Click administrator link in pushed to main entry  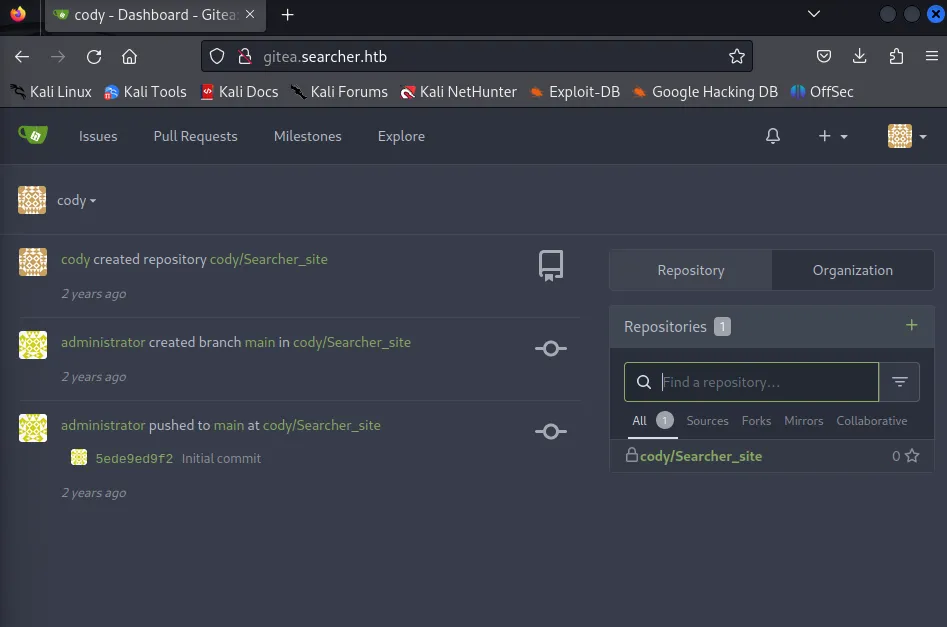click(x=103, y=425)
